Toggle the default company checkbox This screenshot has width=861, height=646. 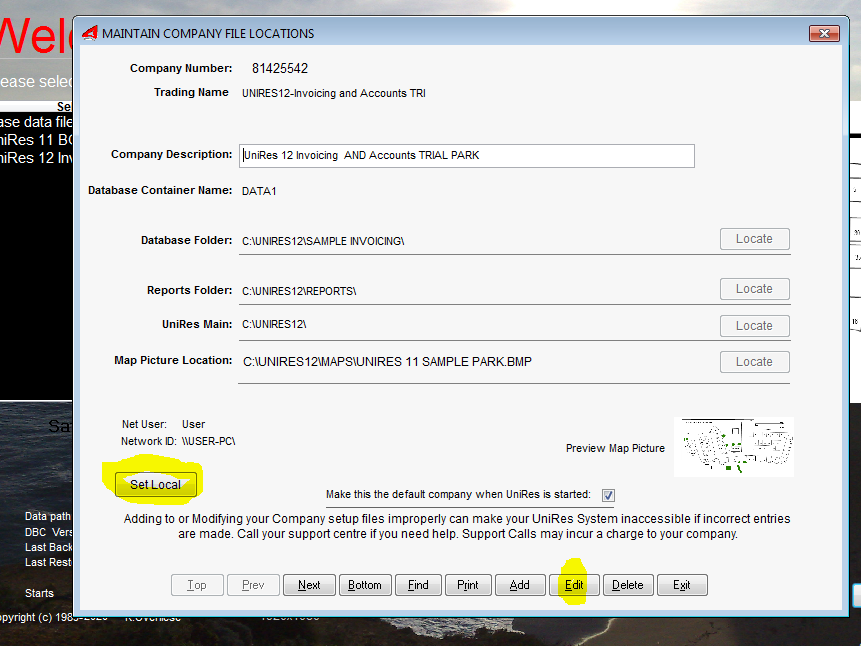pyautogui.click(x=608, y=495)
